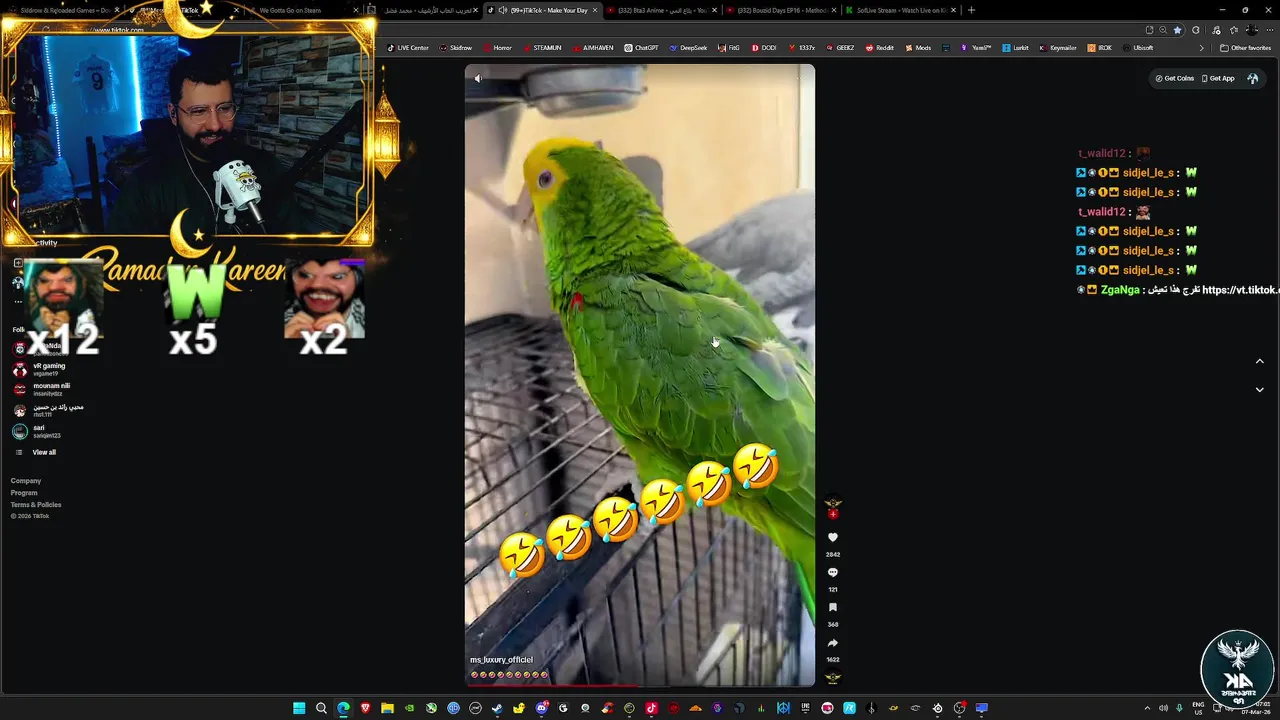
Task: Like the parrot video with heart icon
Action: 833,538
